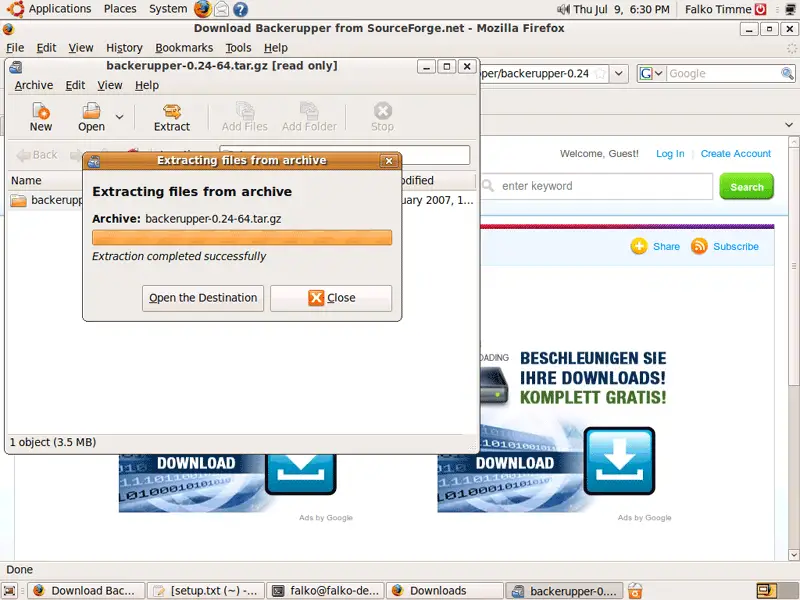Click the Thu Jul 9 clock
This screenshot has width=800, height=600.
pos(621,9)
